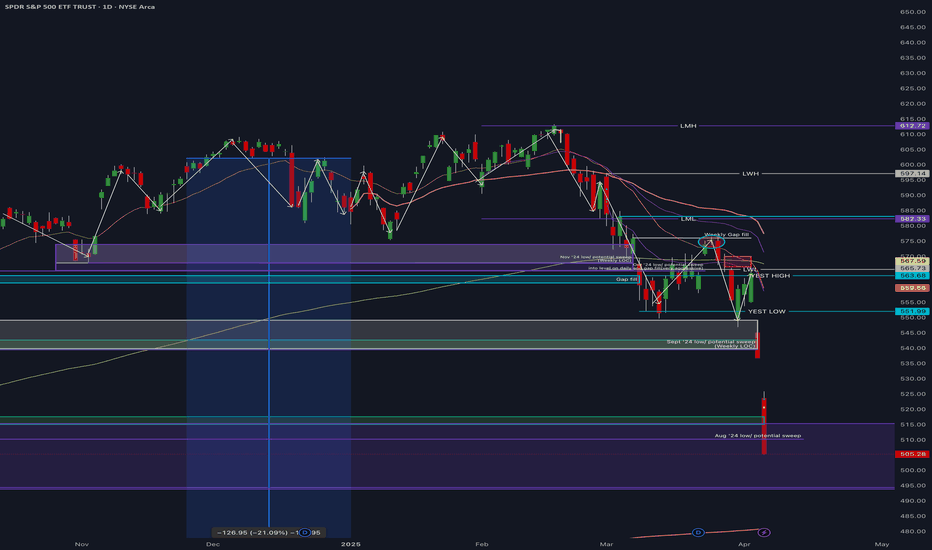Click the Feb label on the time axis
This screenshot has width=932, height=550.
[481, 544]
